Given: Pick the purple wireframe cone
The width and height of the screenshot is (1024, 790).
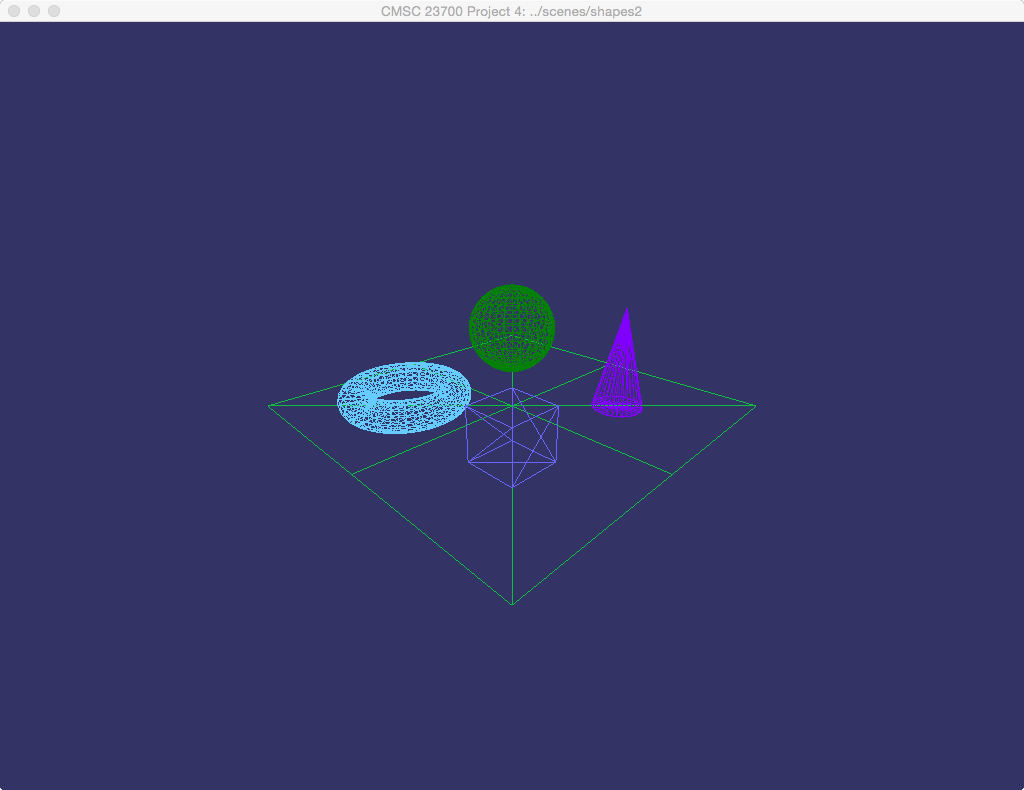Looking at the screenshot, I should click(x=620, y=375).
